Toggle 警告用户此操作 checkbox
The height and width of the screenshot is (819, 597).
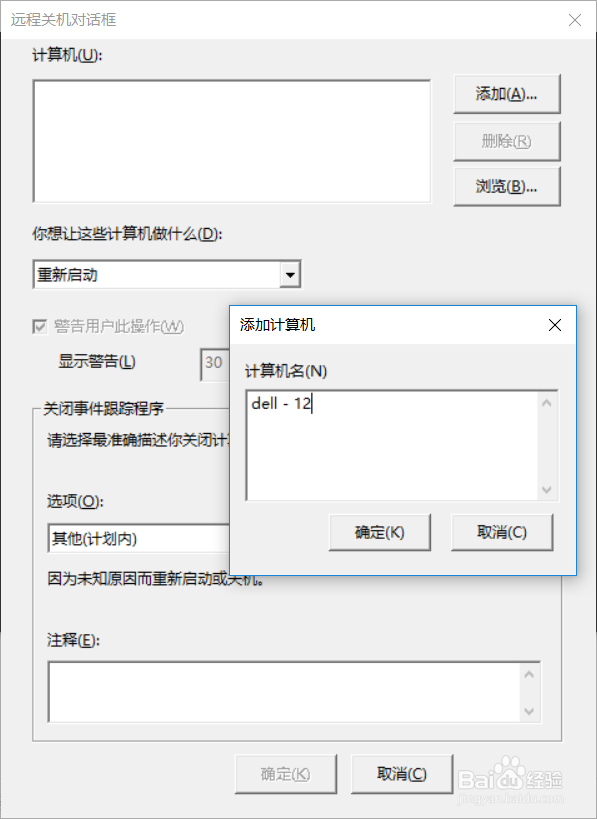coord(40,327)
